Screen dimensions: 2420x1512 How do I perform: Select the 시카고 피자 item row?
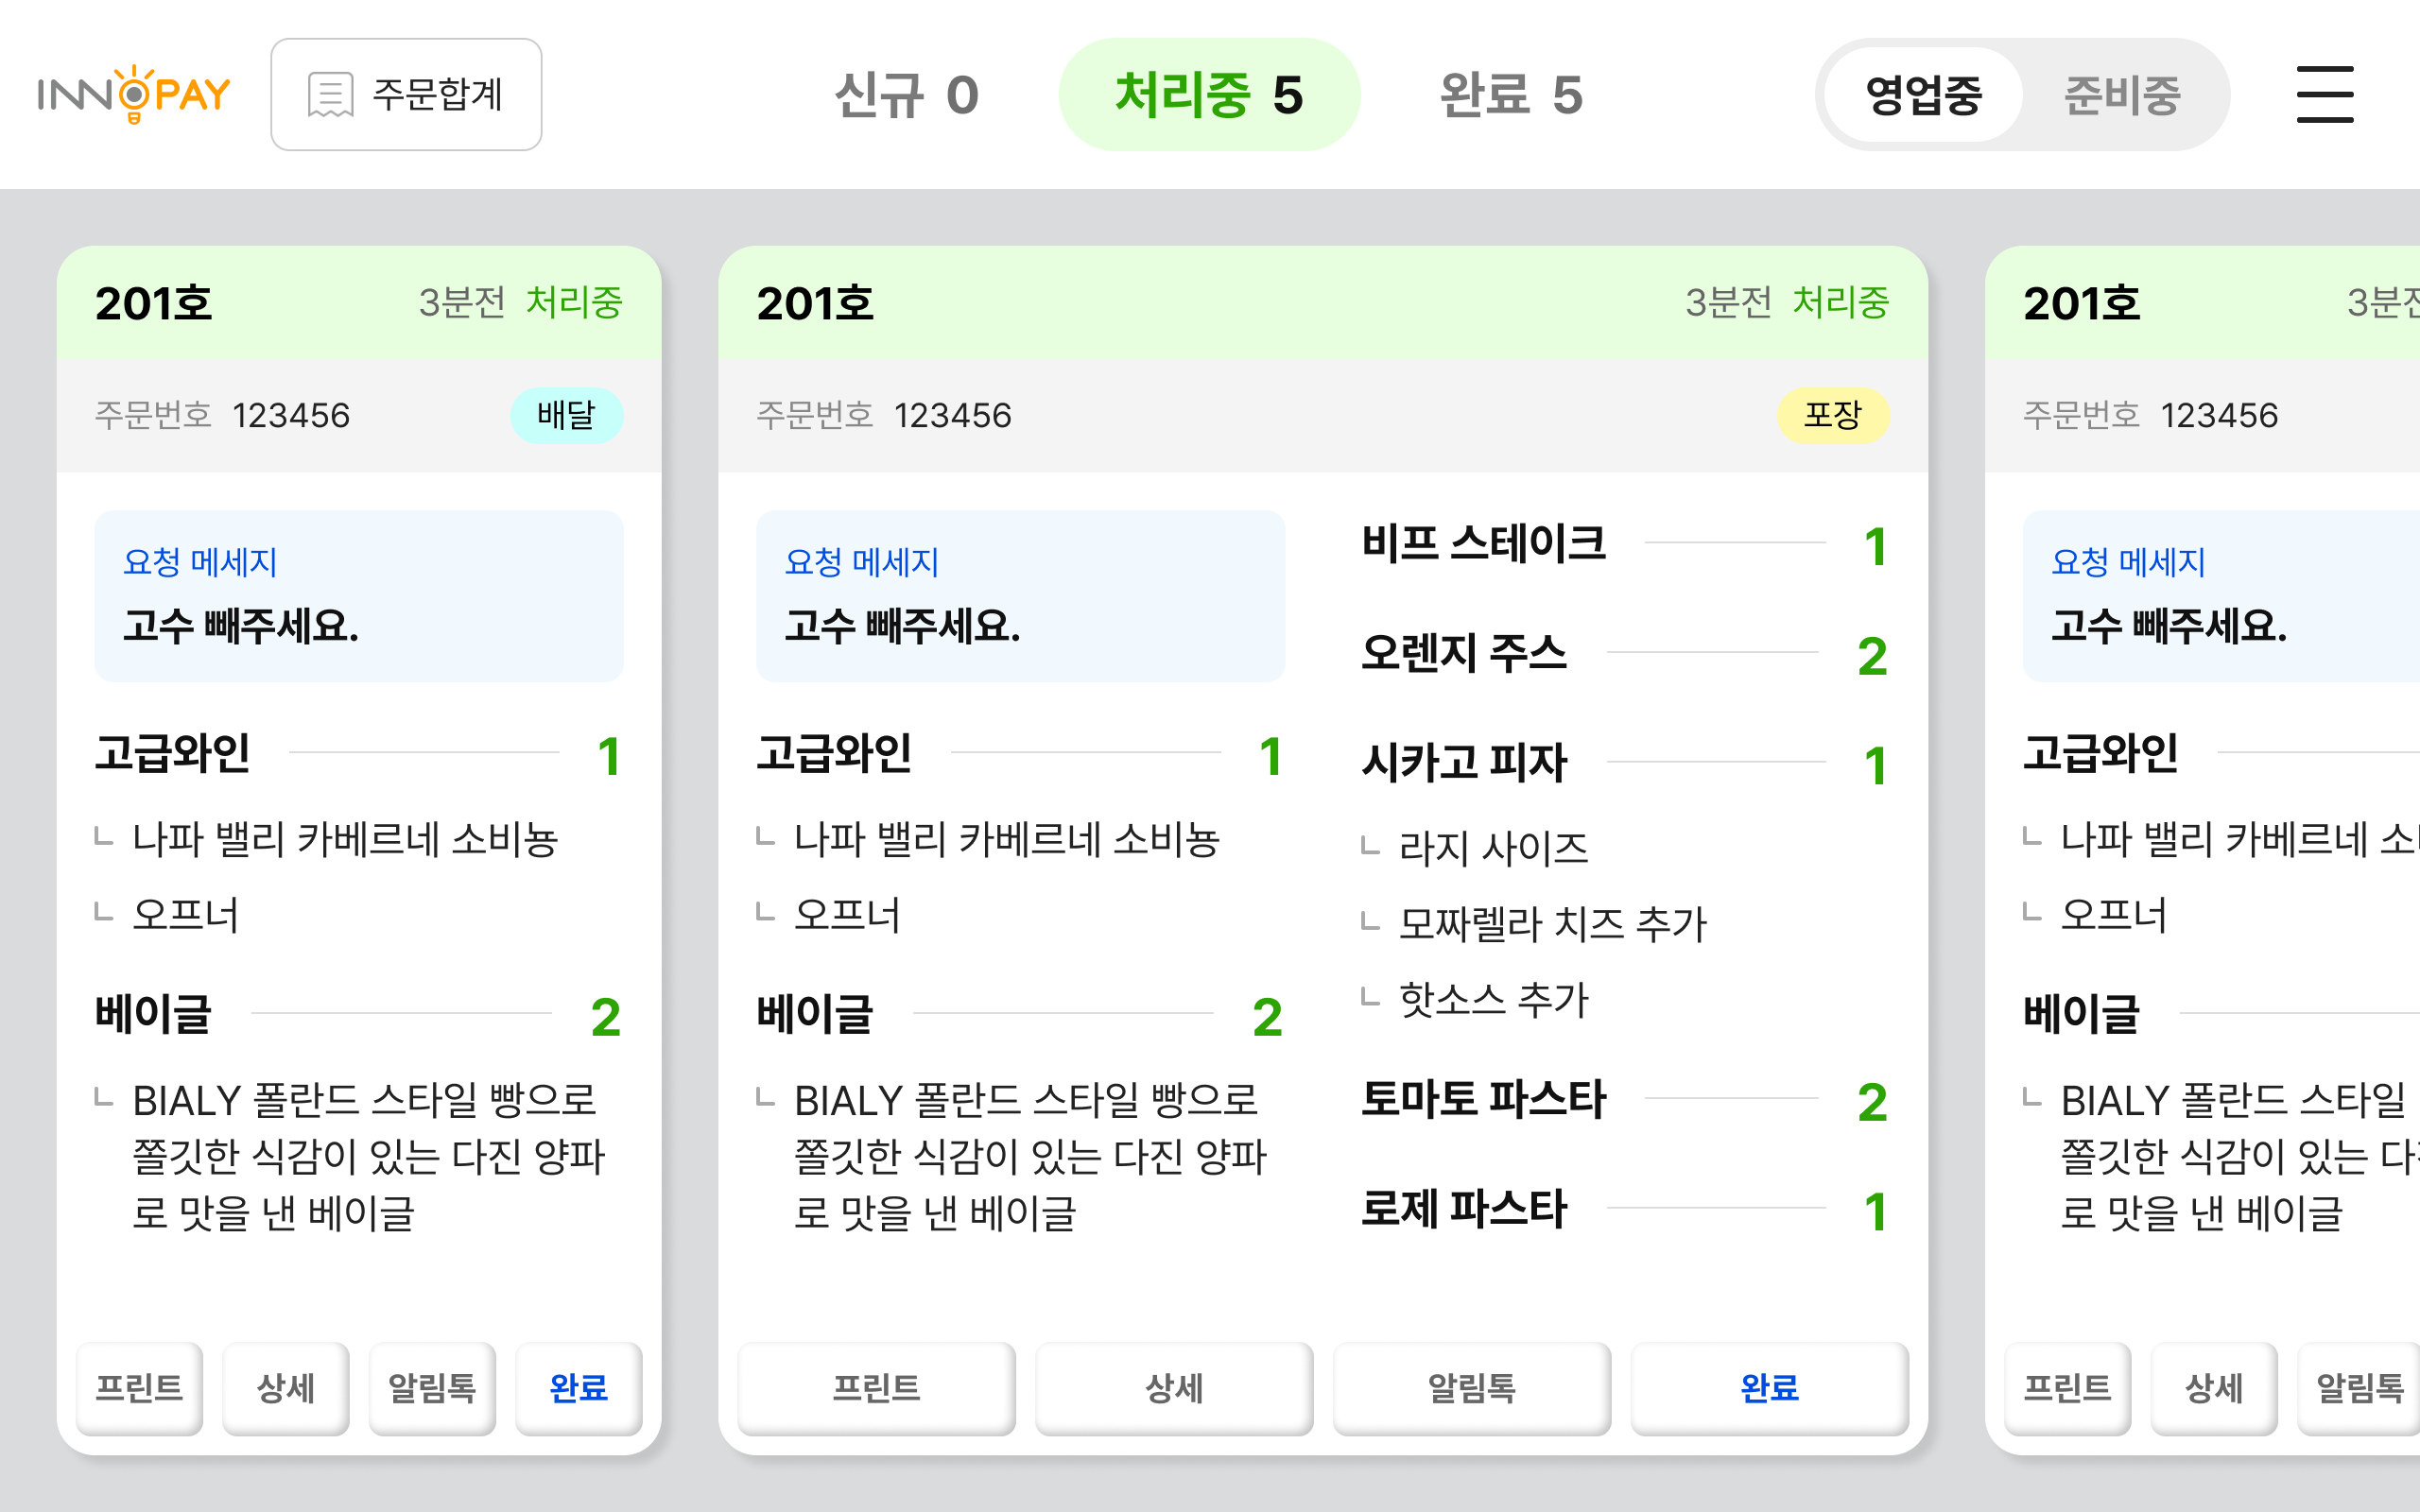pos(1623,763)
